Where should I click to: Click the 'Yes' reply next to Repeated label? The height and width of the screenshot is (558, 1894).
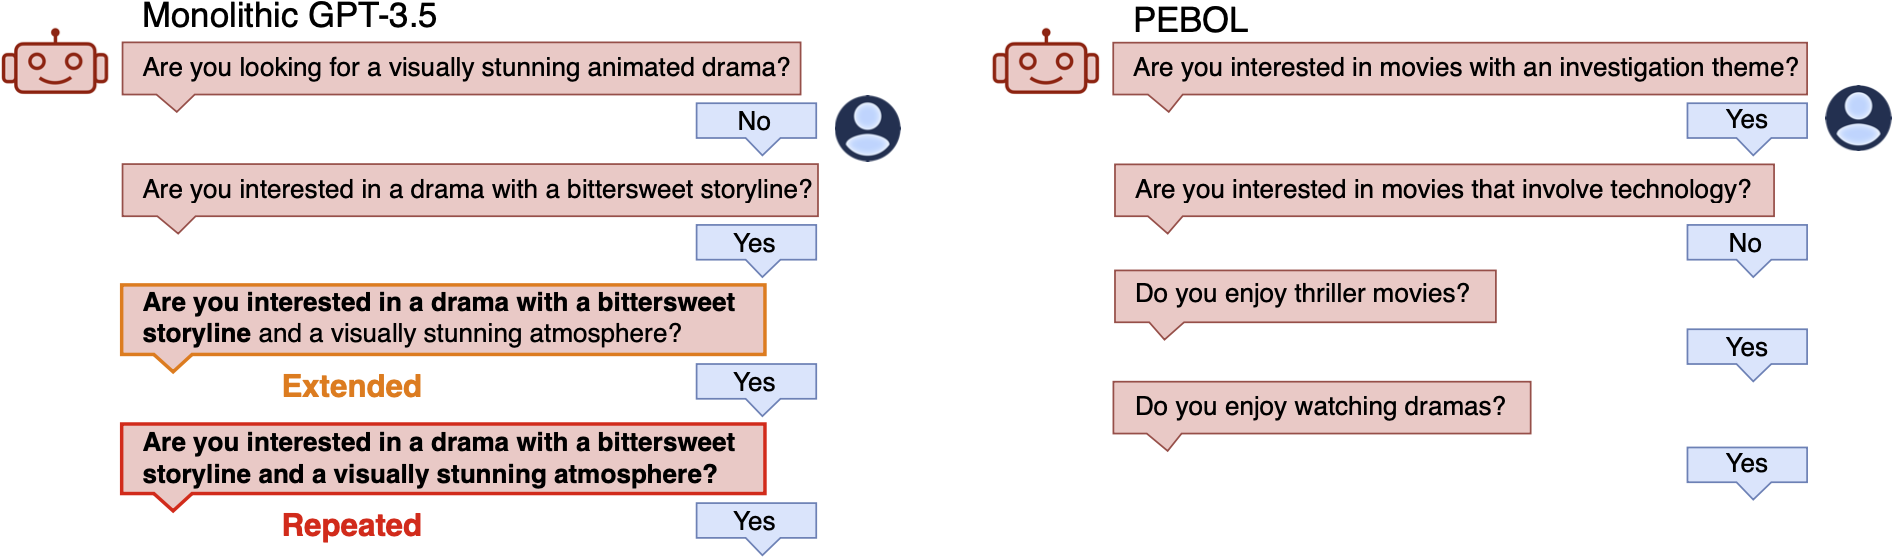click(x=755, y=521)
